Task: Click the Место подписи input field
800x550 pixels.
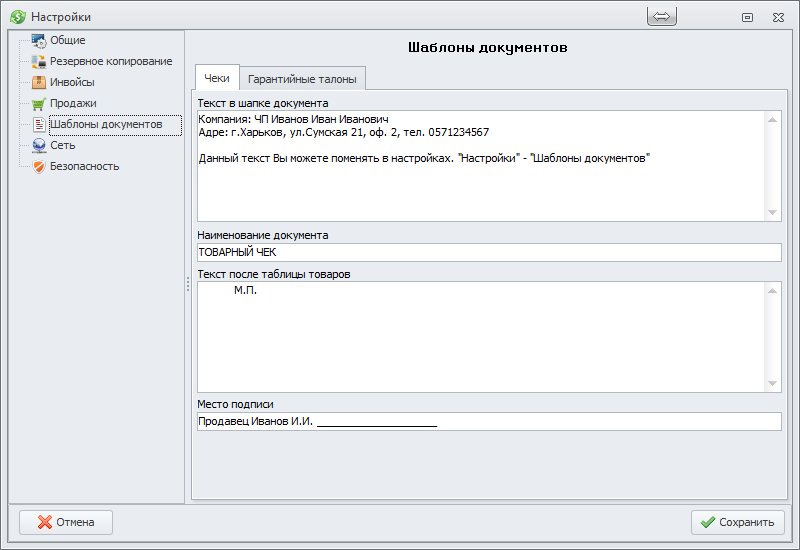Action: click(488, 422)
